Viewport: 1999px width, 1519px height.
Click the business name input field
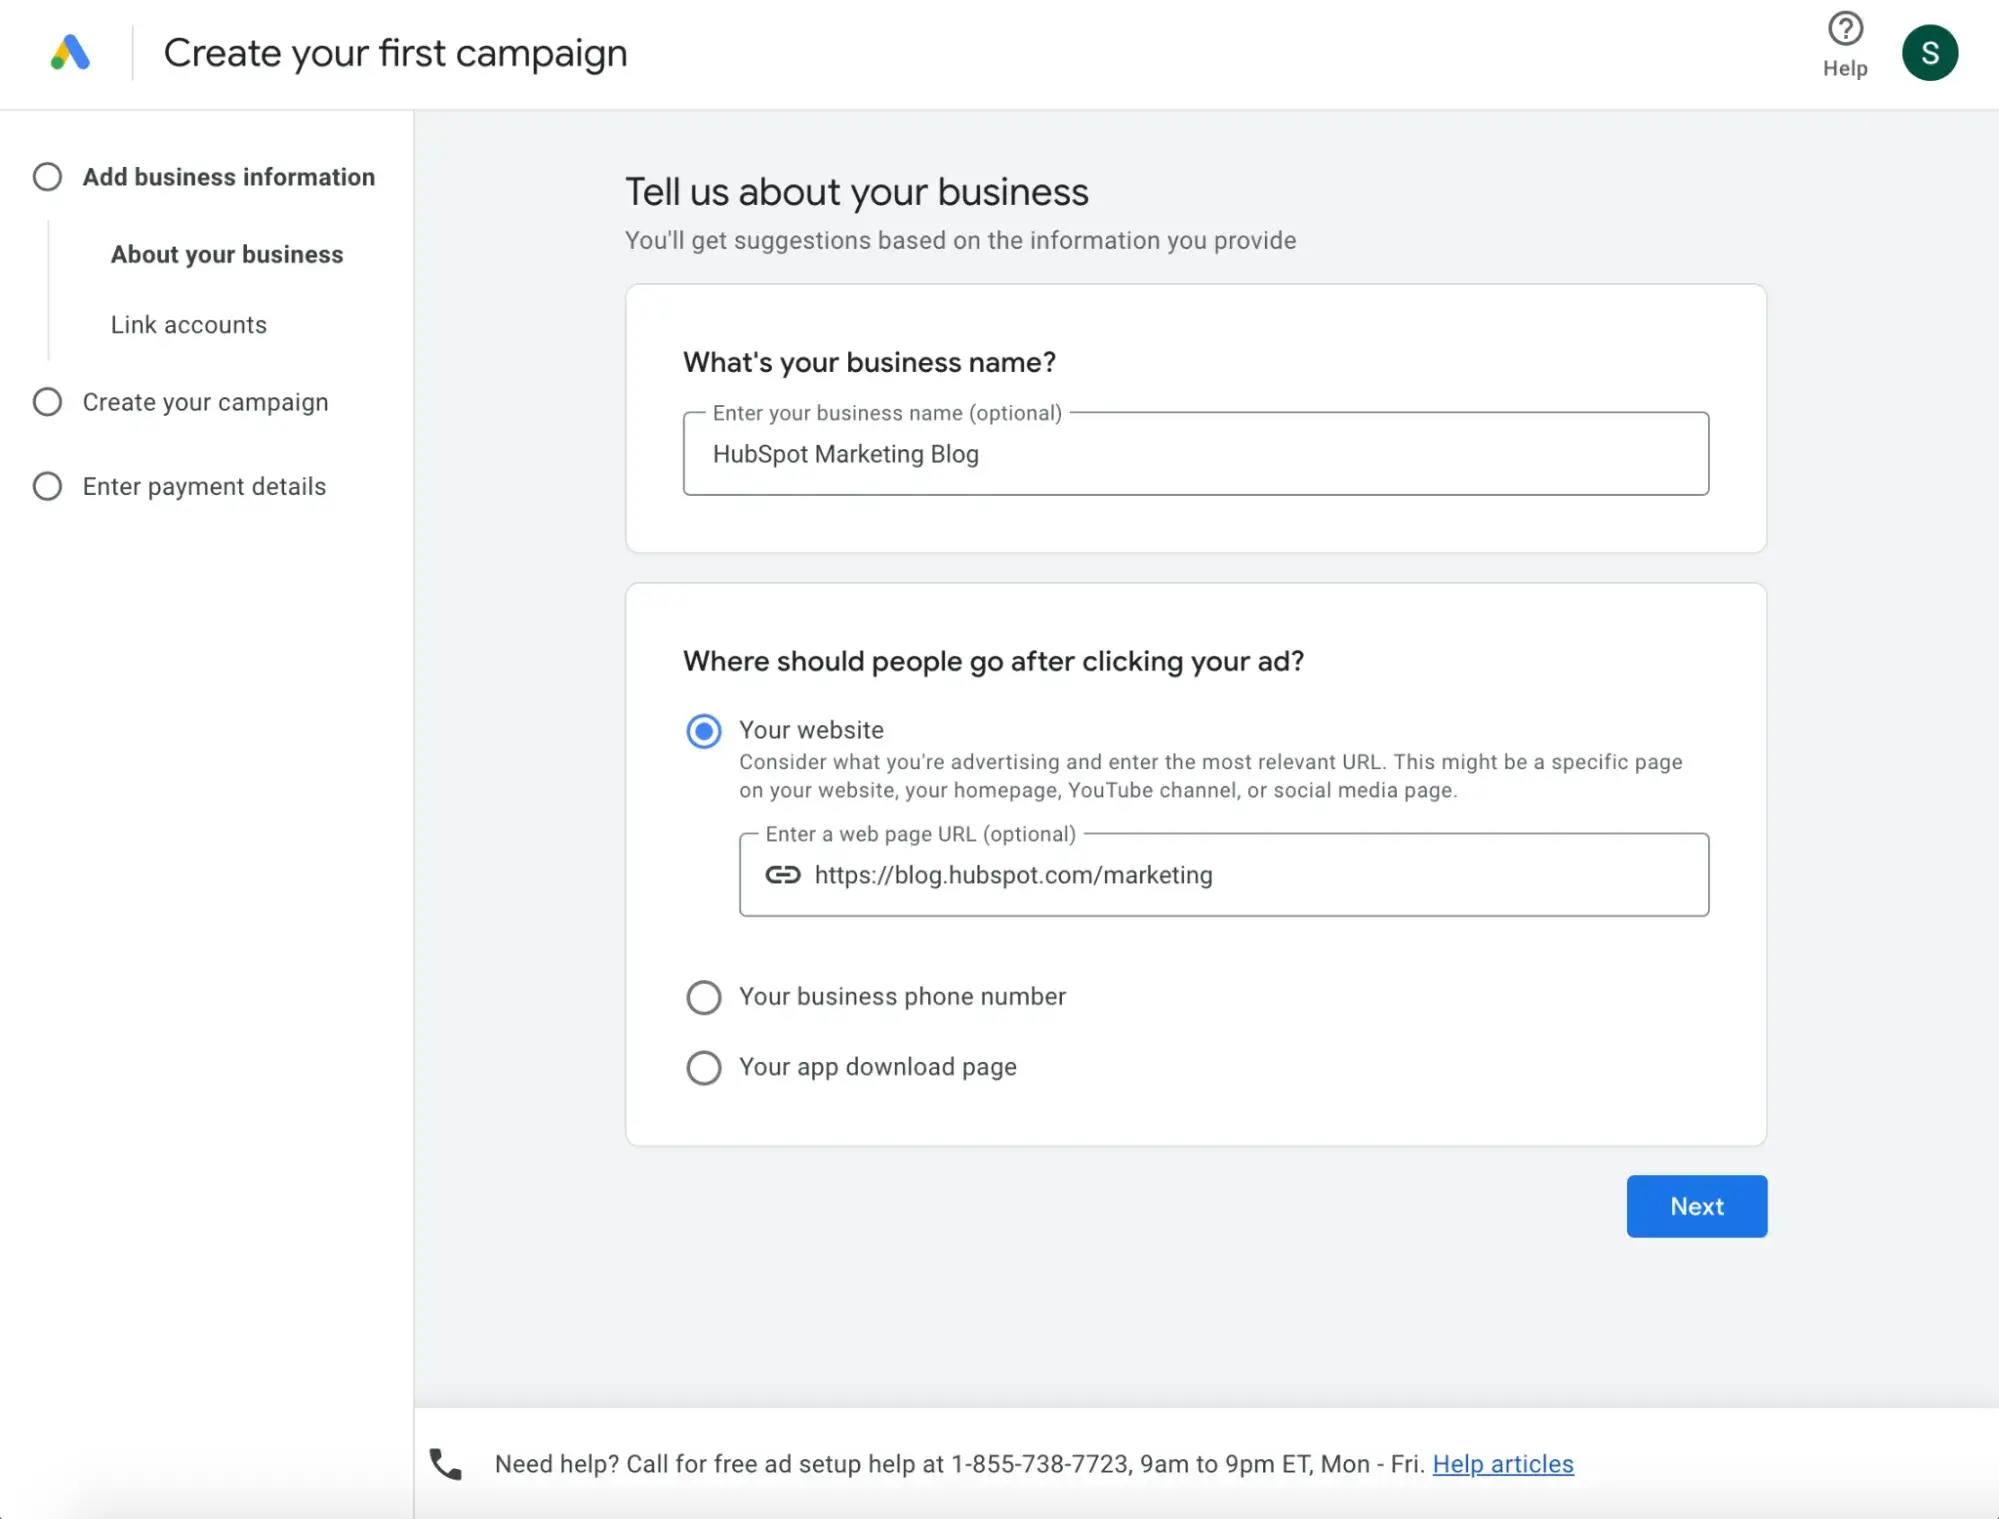[x=1195, y=453]
